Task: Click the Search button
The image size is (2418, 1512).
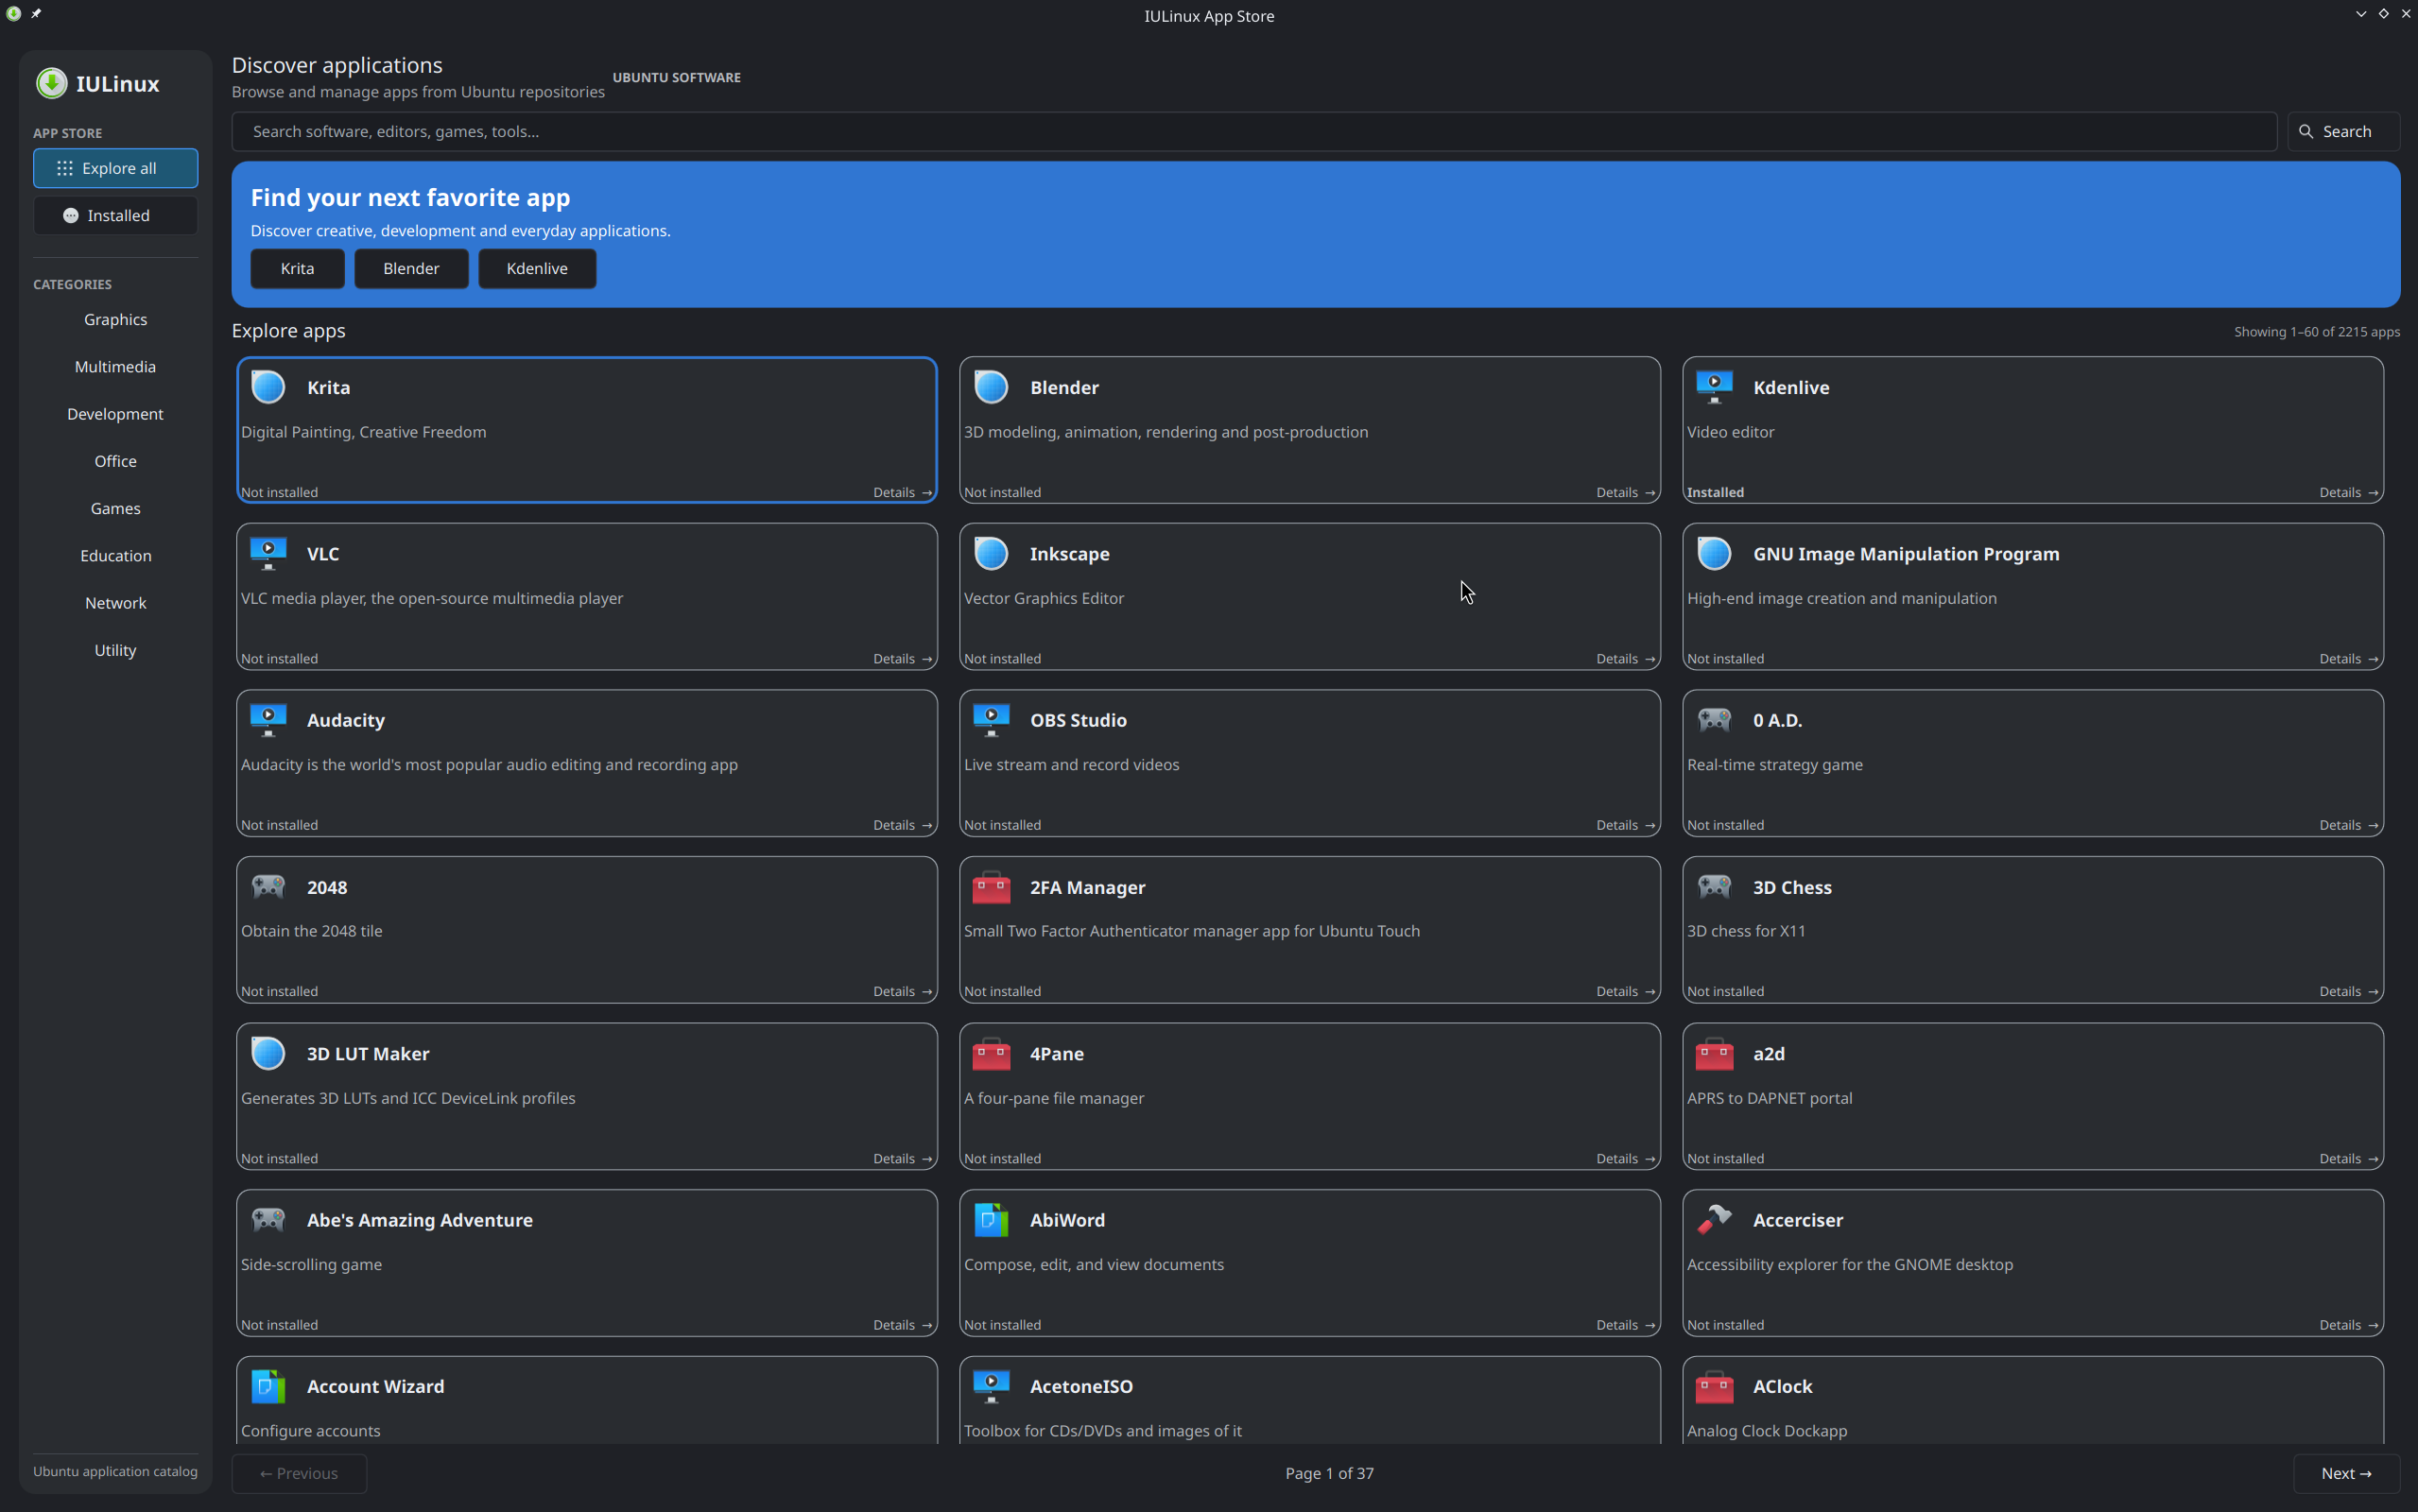Action: tap(2343, 131)
